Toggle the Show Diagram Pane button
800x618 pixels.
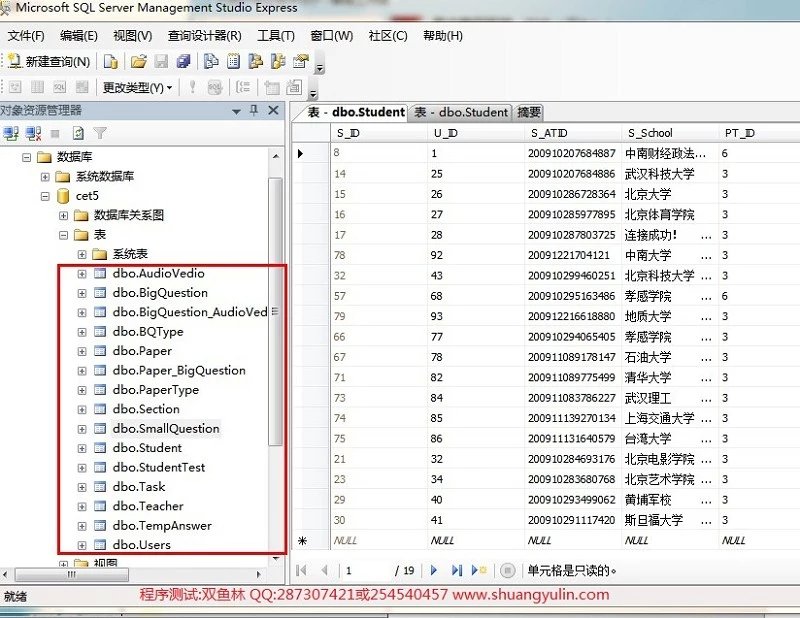15,87
